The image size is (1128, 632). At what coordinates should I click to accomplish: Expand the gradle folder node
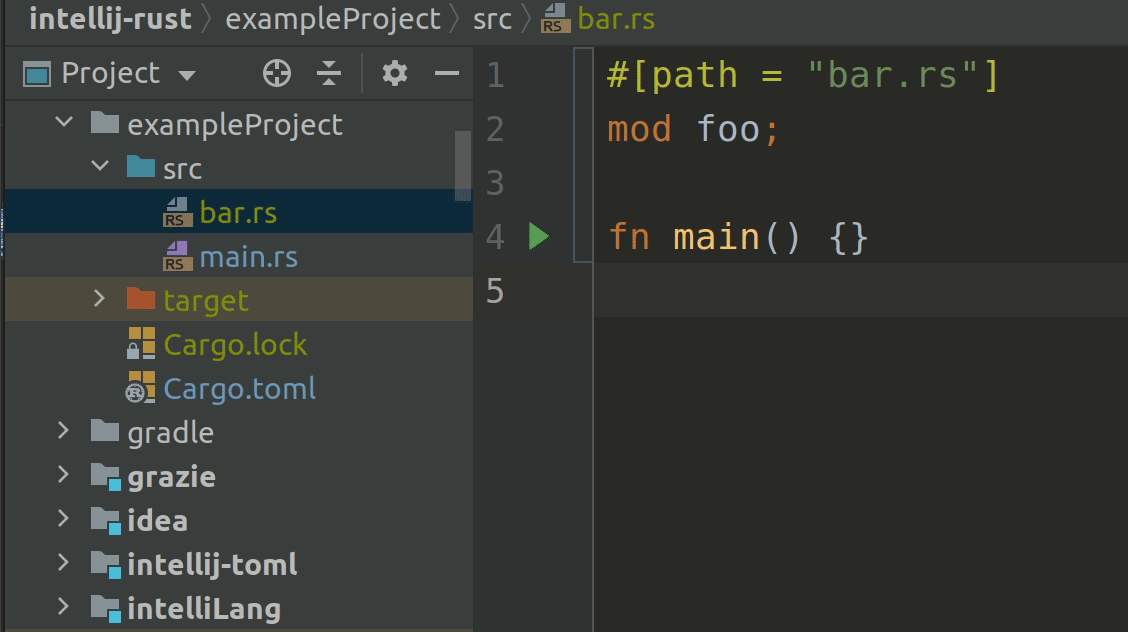click(x=63, y=430)
